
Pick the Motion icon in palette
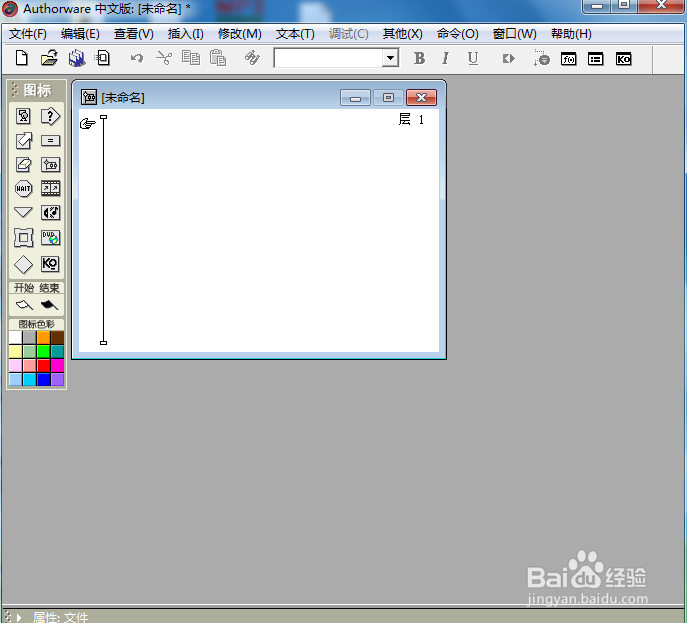coord(23,141)
